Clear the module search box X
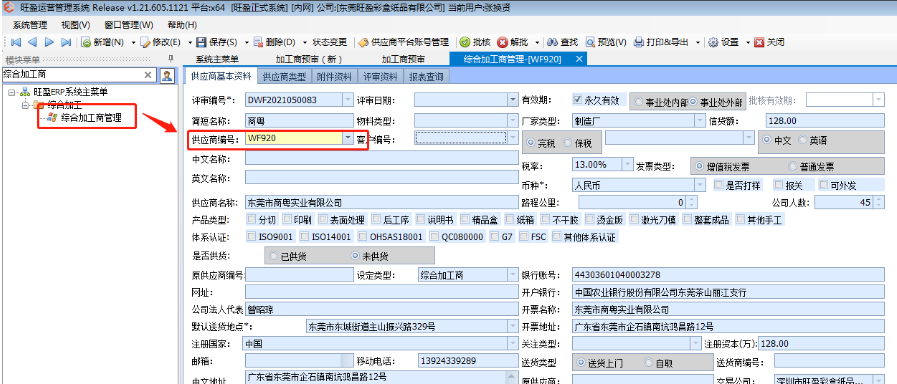897x384 pixels. [x=148, y=75]
